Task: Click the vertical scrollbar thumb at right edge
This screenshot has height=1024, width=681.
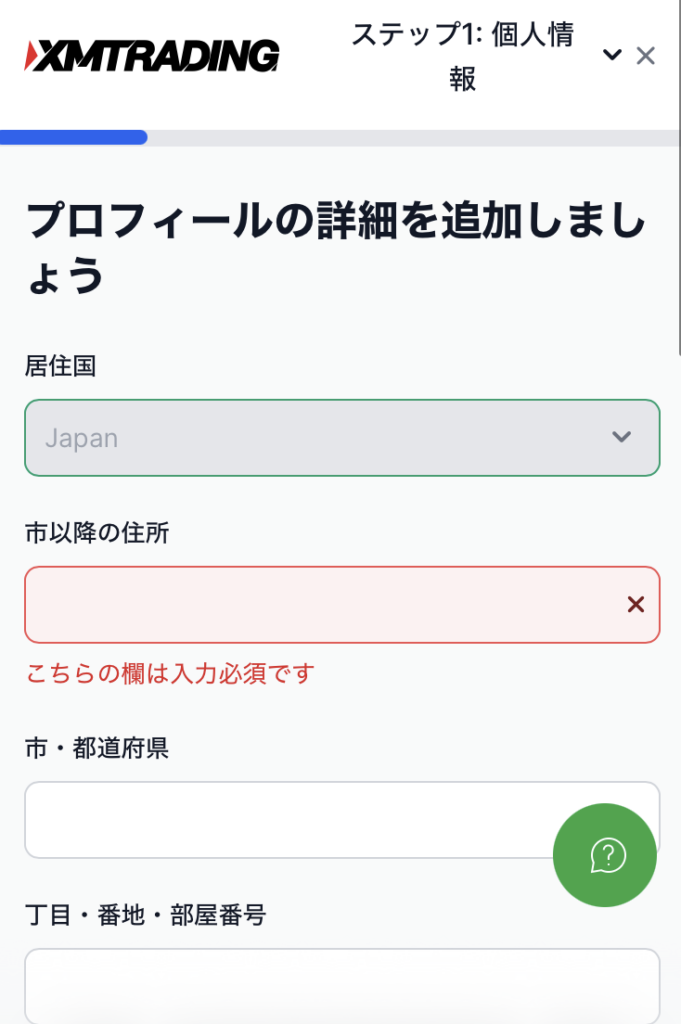Action: click(x=679, y=178)
